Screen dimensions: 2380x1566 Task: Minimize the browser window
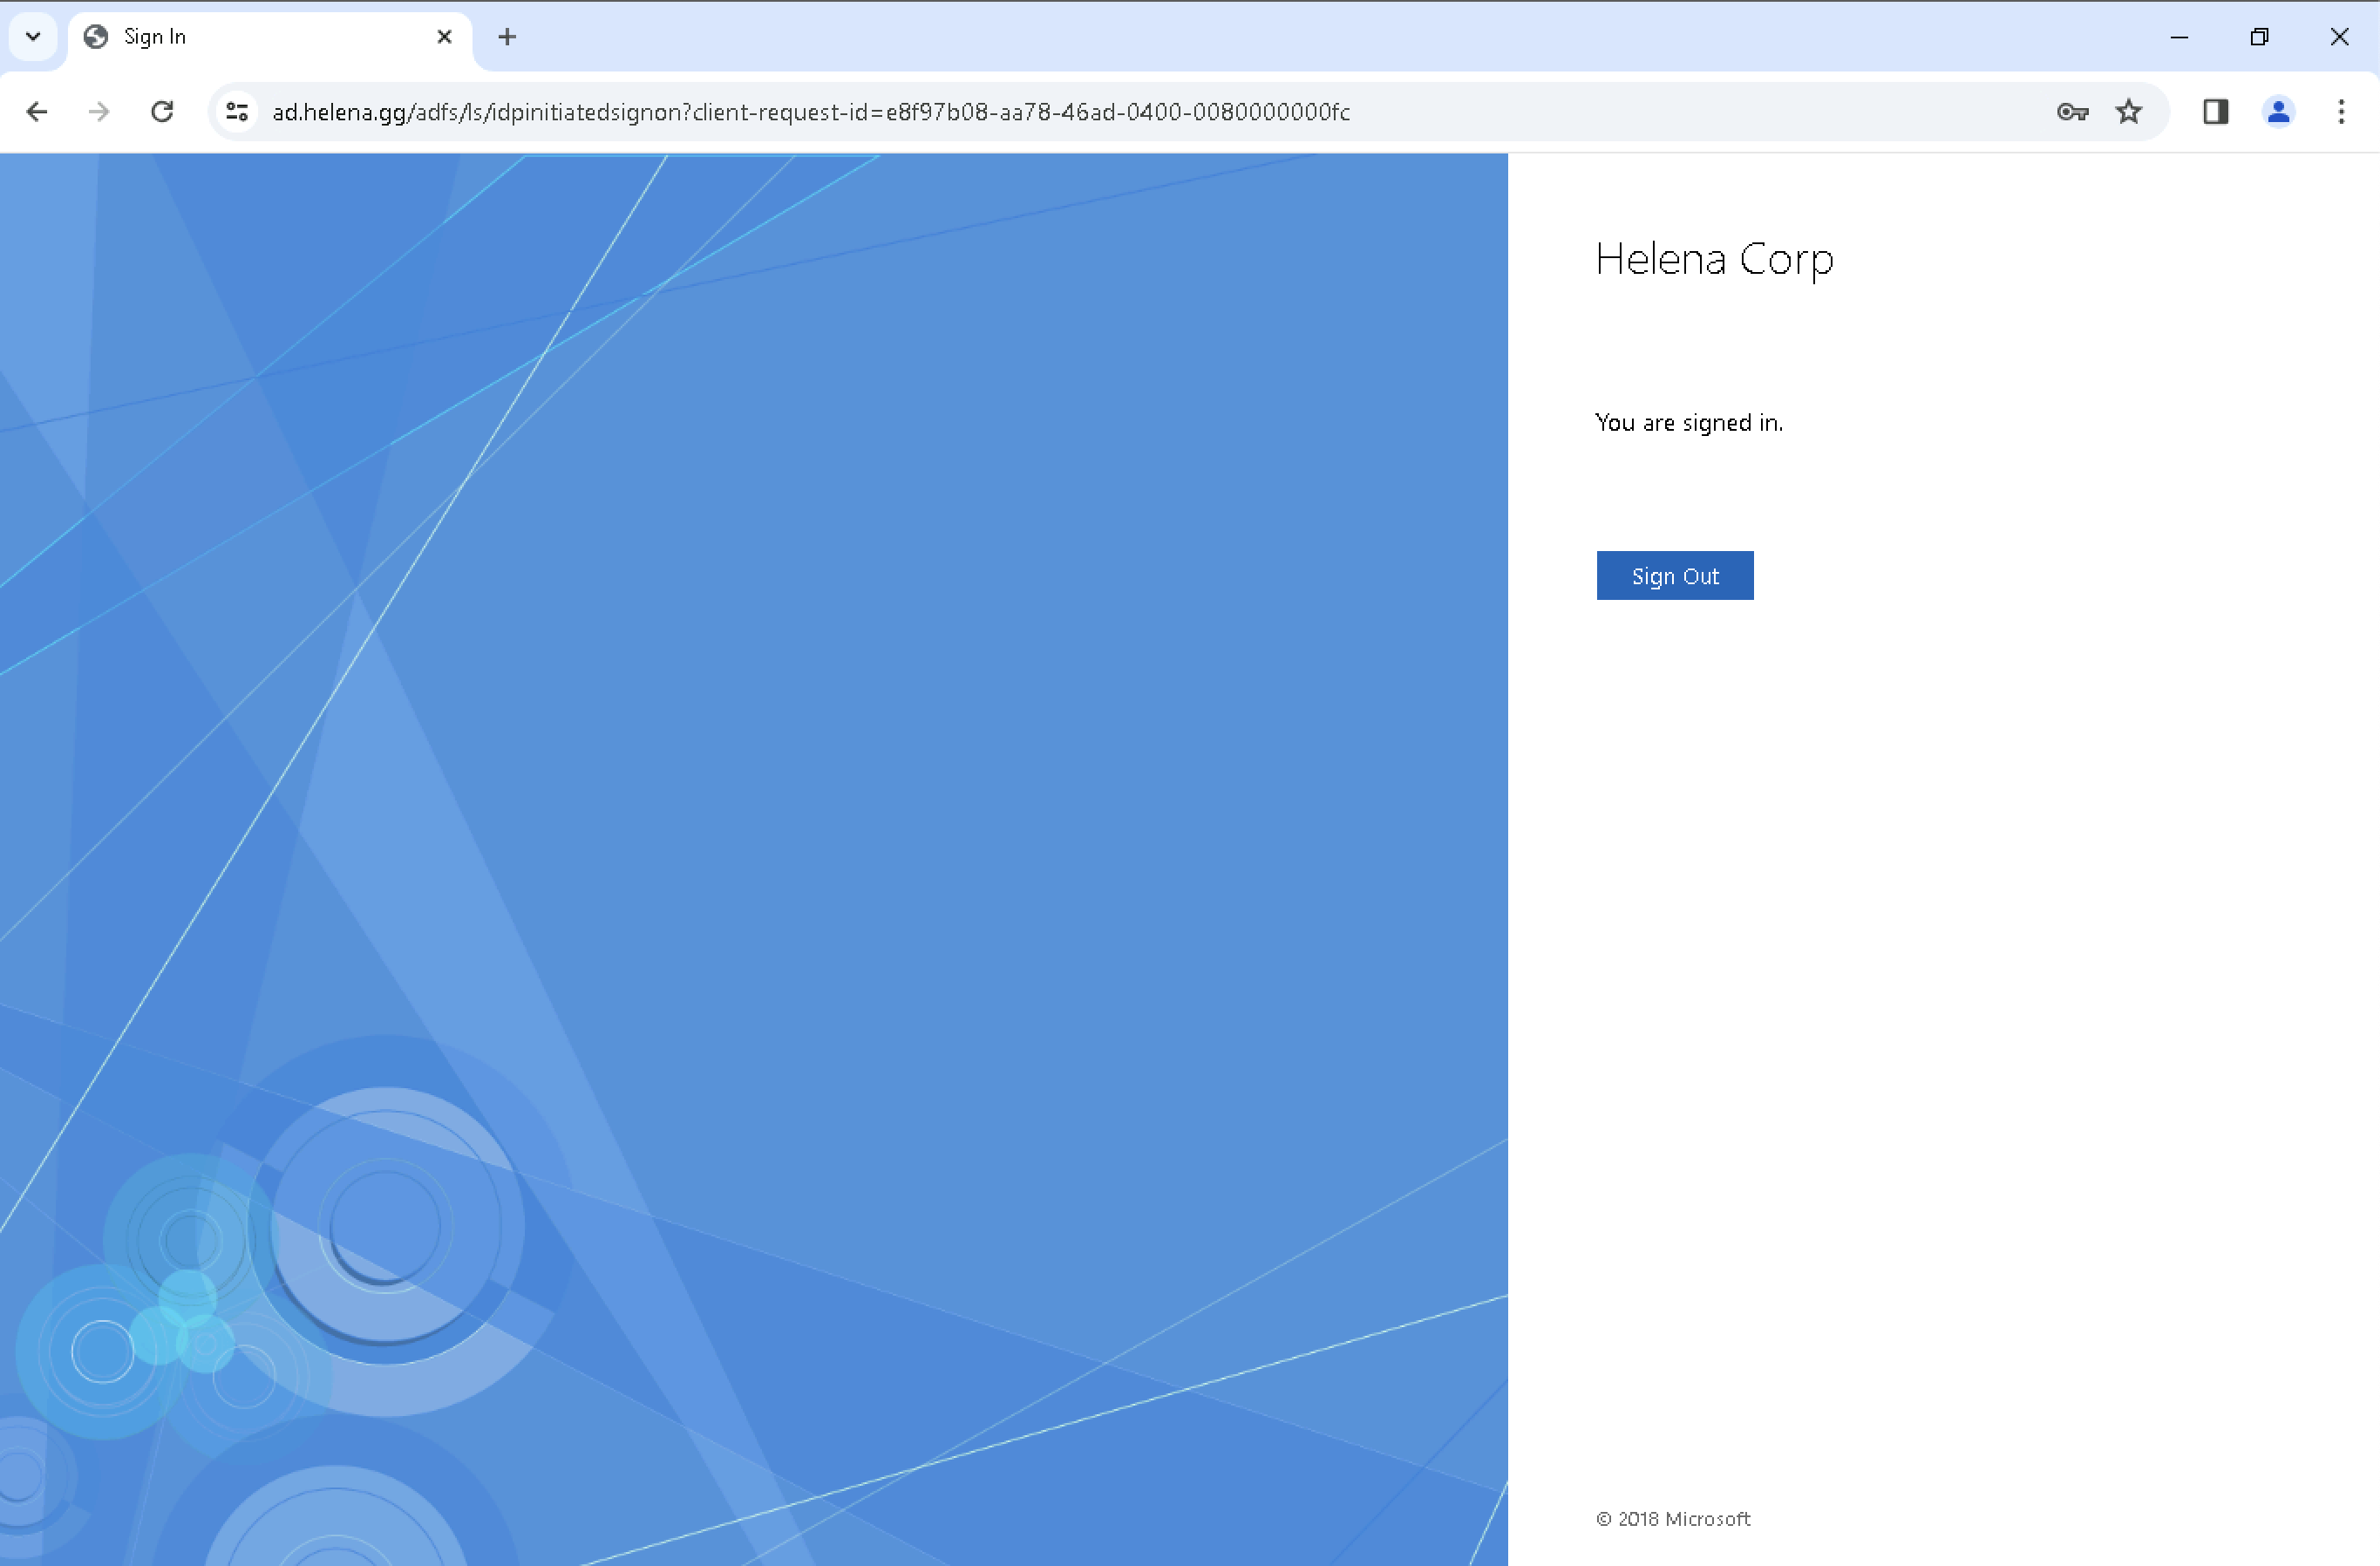coord(2179,37)
